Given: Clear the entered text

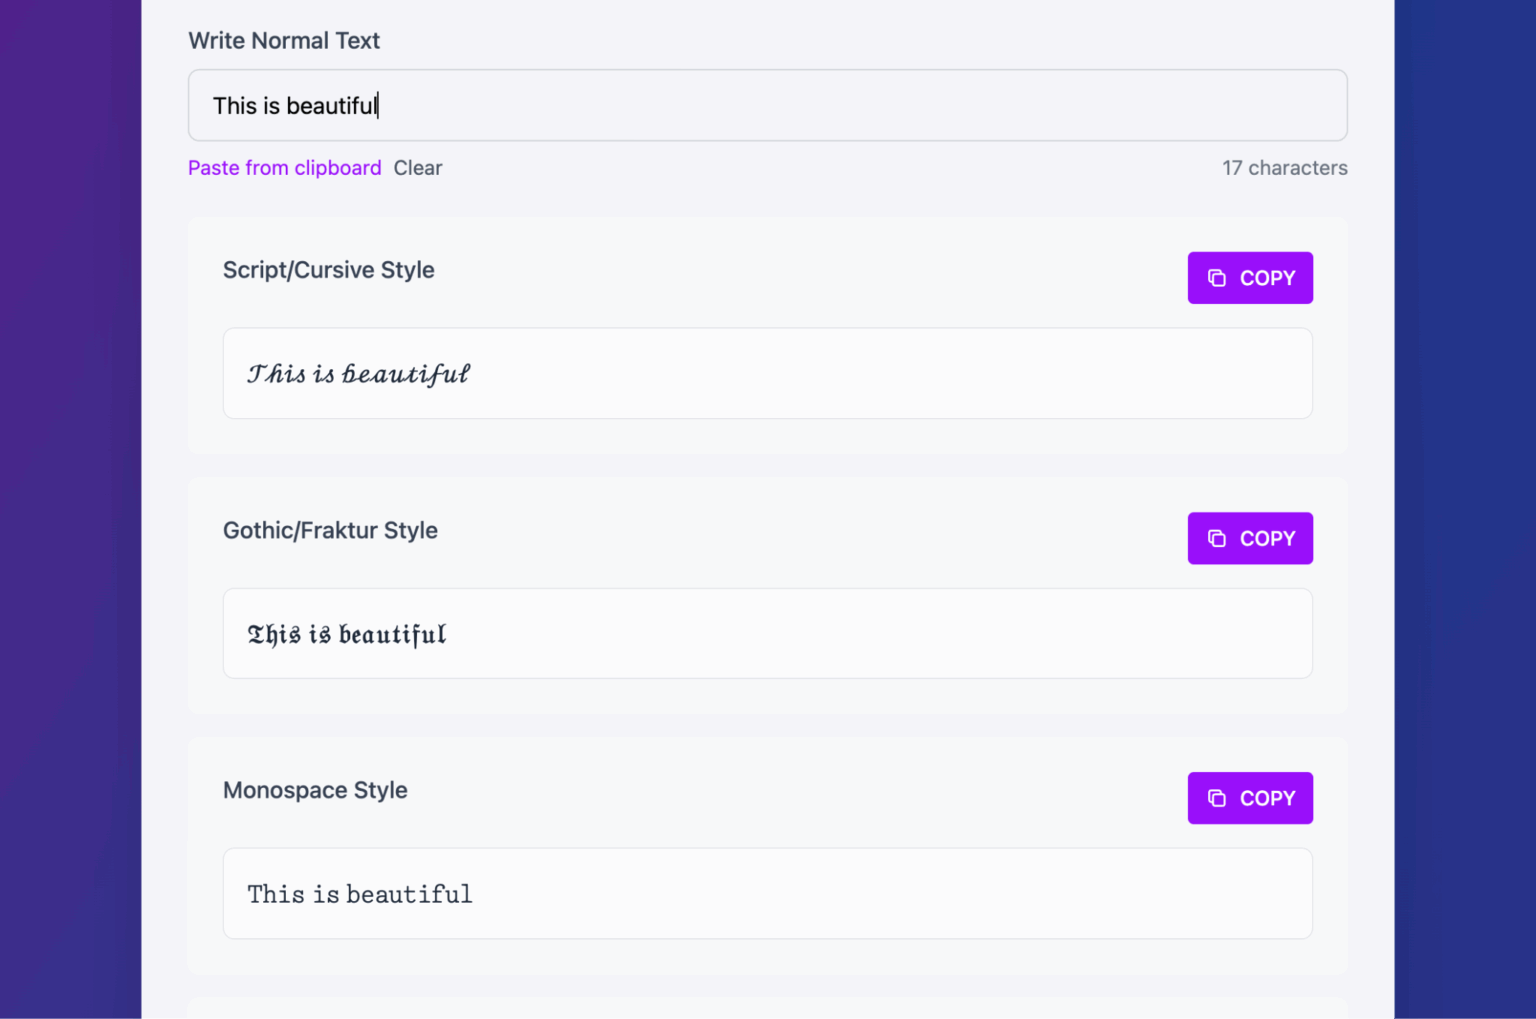Looking at the screenshot, I should [417, 167].
